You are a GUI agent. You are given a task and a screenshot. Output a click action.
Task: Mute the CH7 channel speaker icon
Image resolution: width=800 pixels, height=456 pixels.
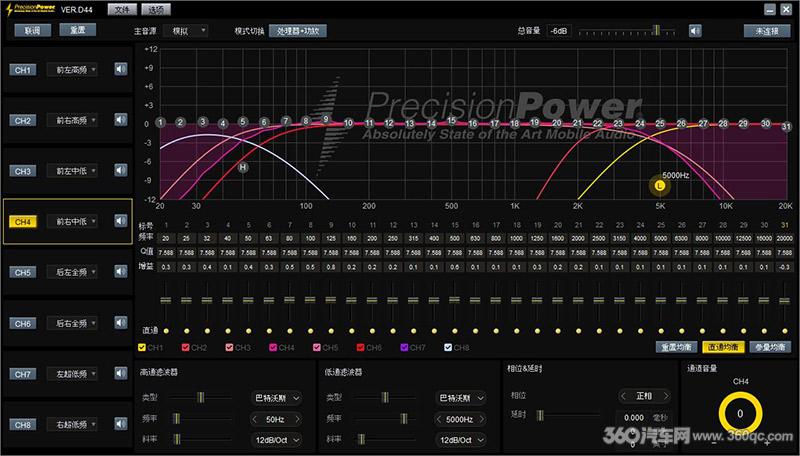(x=120, y=373)
